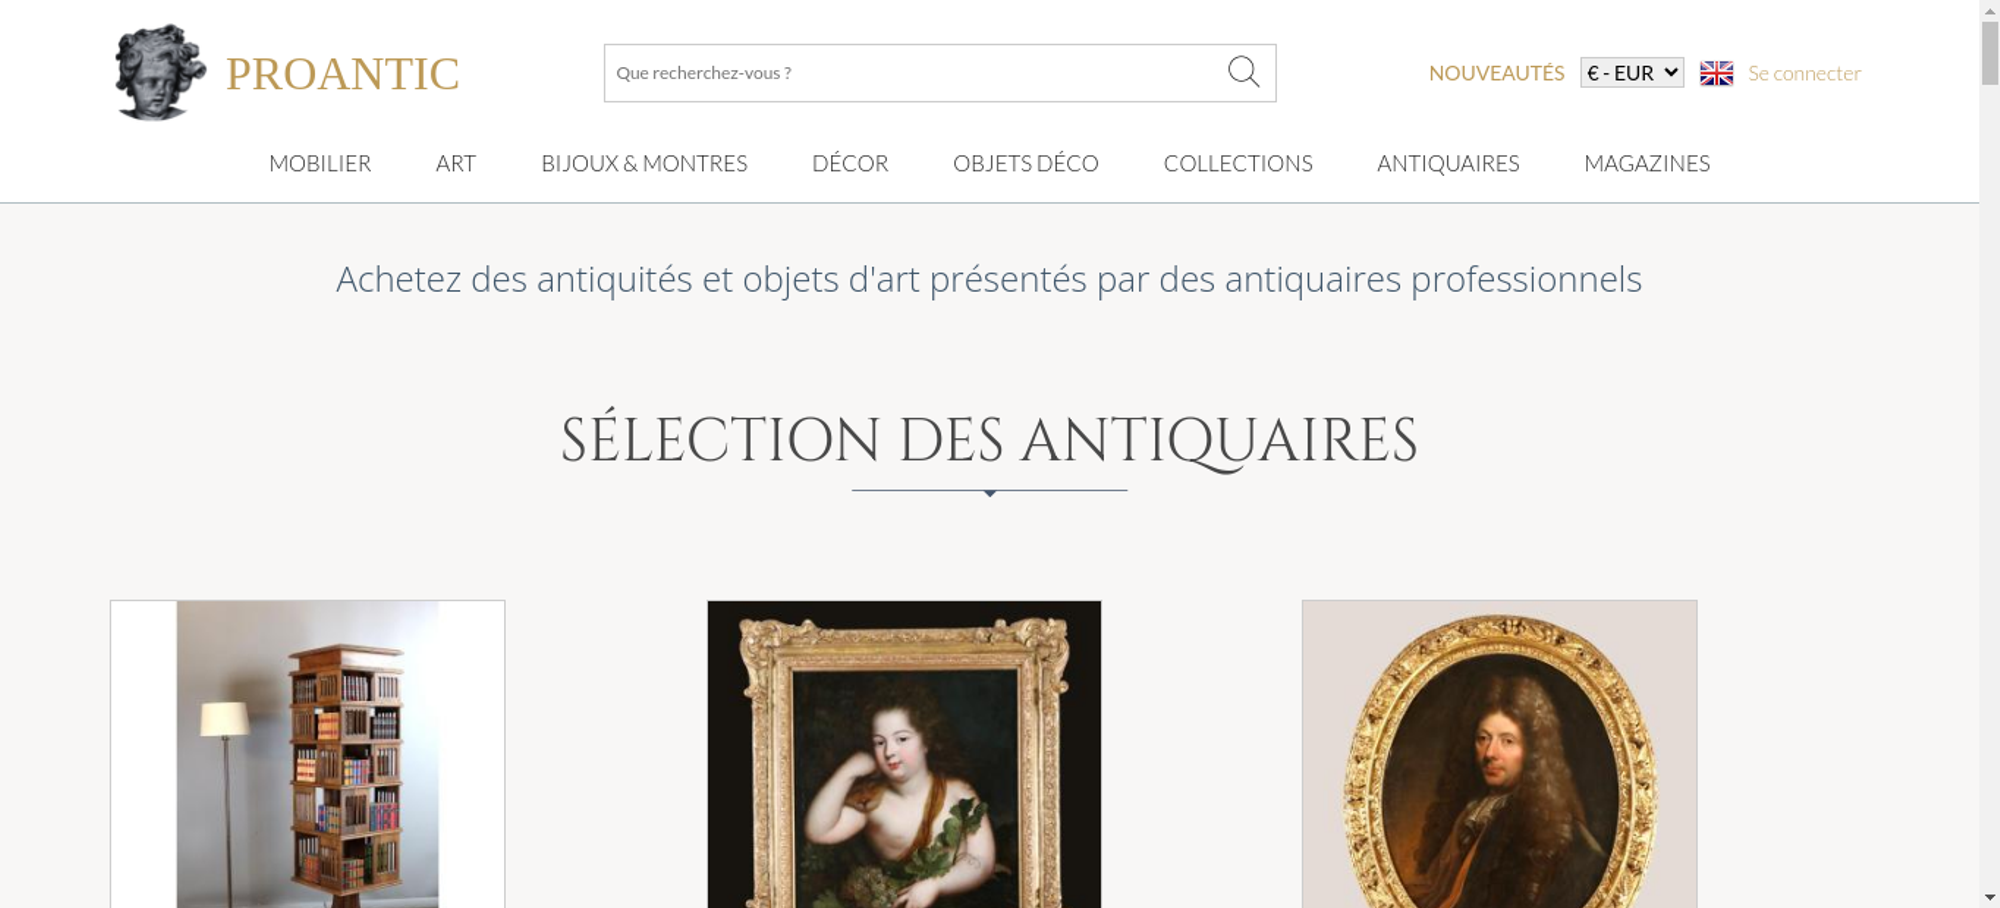Open the COLLECTIONS menu
The width and height of the screenshot is (2000, 908).
click(1238, 163)
